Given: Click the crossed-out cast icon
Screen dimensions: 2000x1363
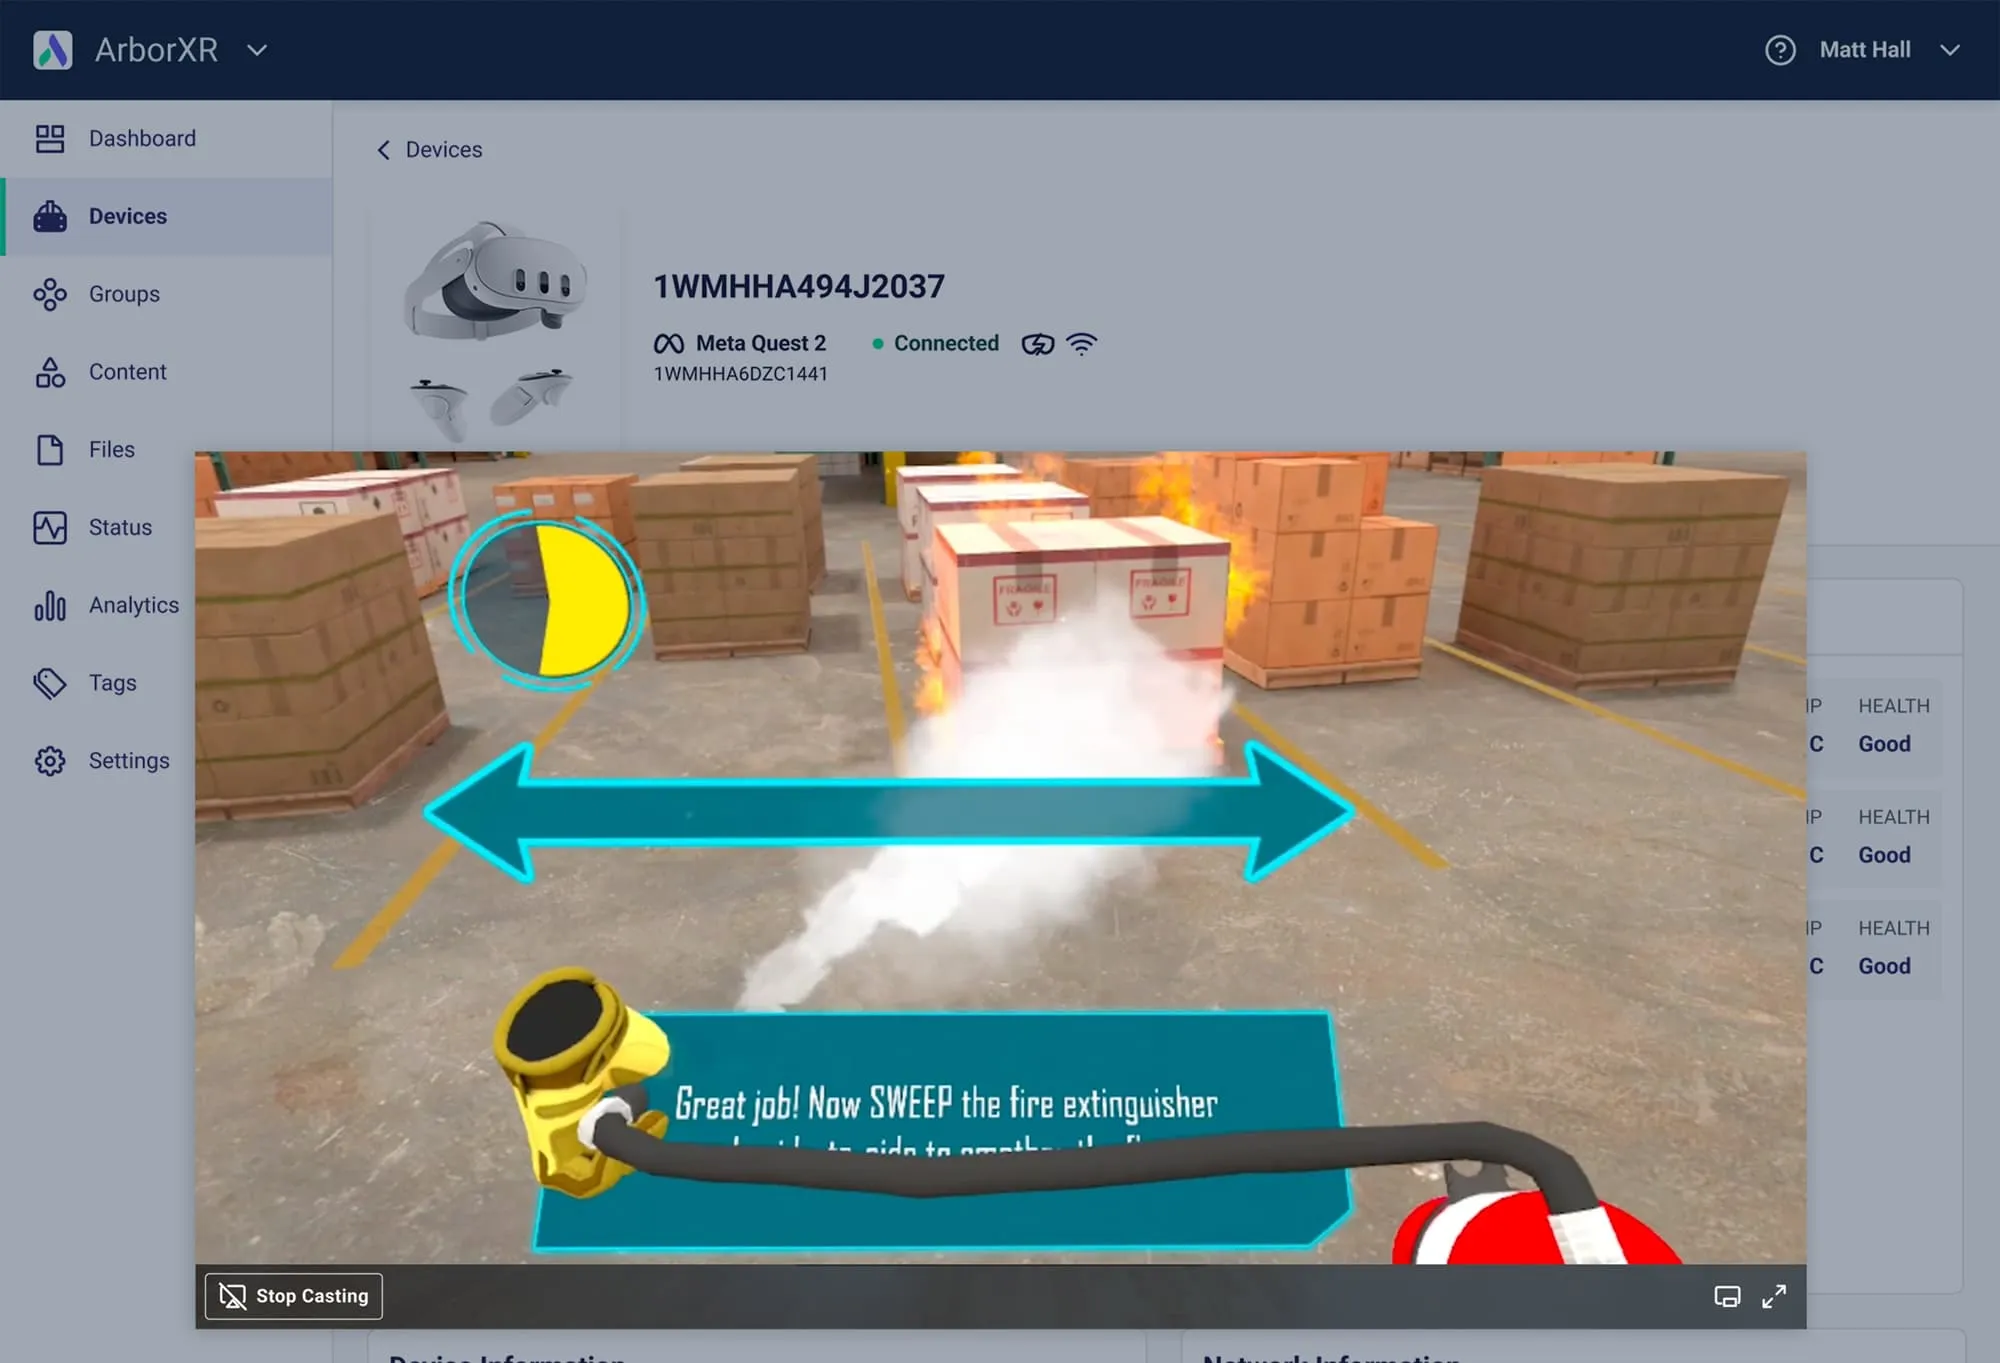Looking at the screenshot, I should 232,1296.
